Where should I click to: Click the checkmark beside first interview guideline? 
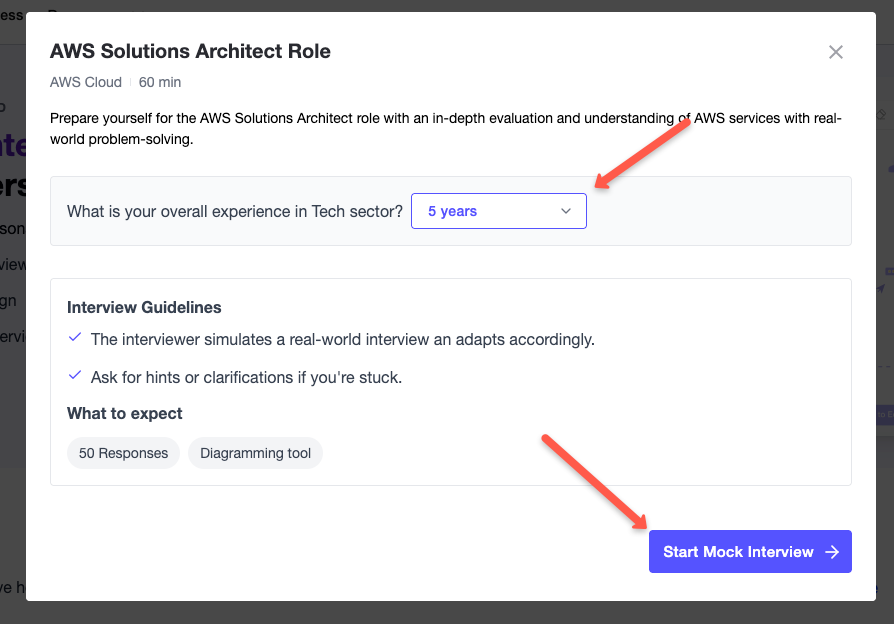tap(74, 337)
